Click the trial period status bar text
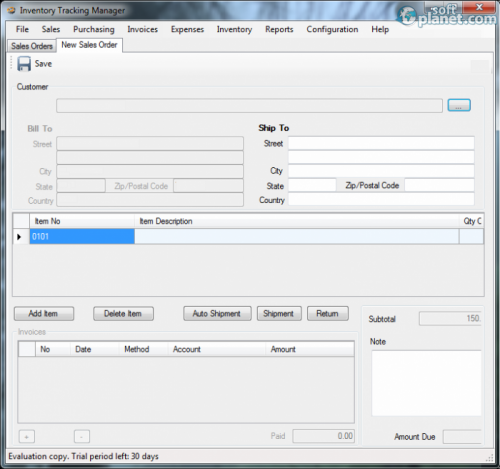This screenshot has height=469, width=500. pos(83,456)
